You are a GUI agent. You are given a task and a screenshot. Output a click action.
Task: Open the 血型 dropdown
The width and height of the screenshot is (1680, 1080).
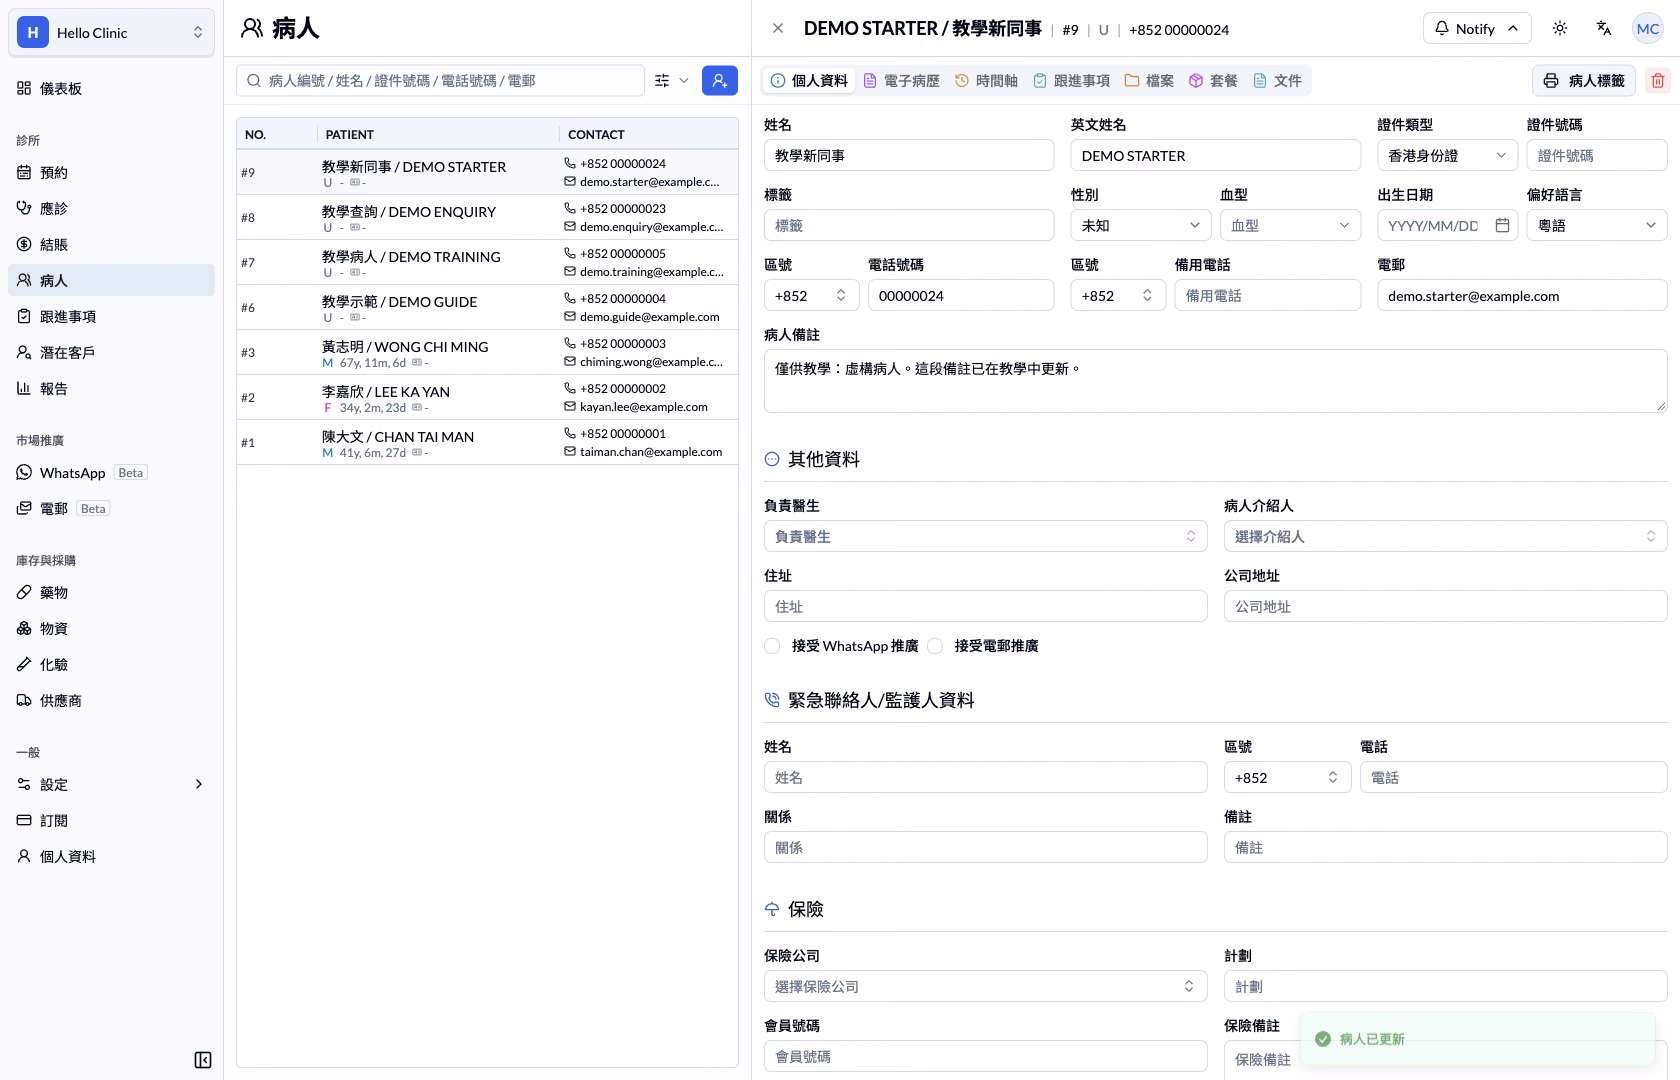coord(1290,225)
